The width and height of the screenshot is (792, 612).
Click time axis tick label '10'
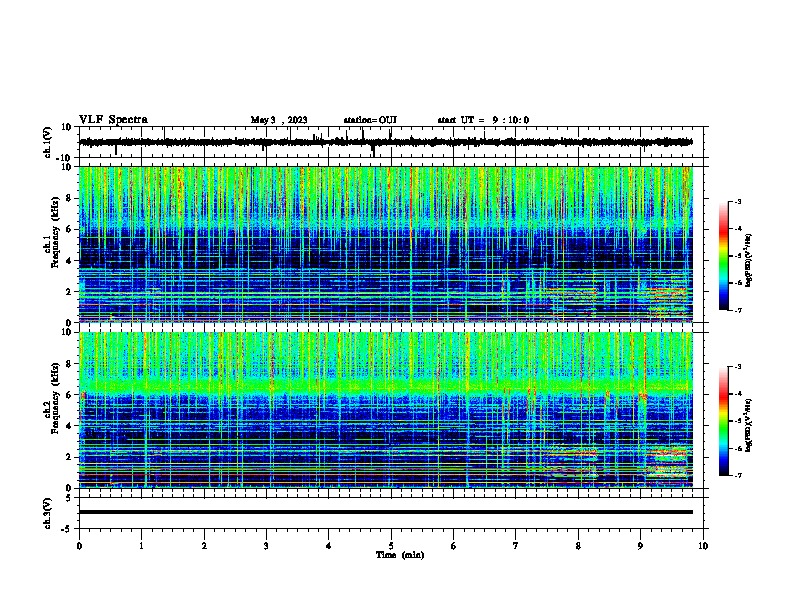[703, 546]
